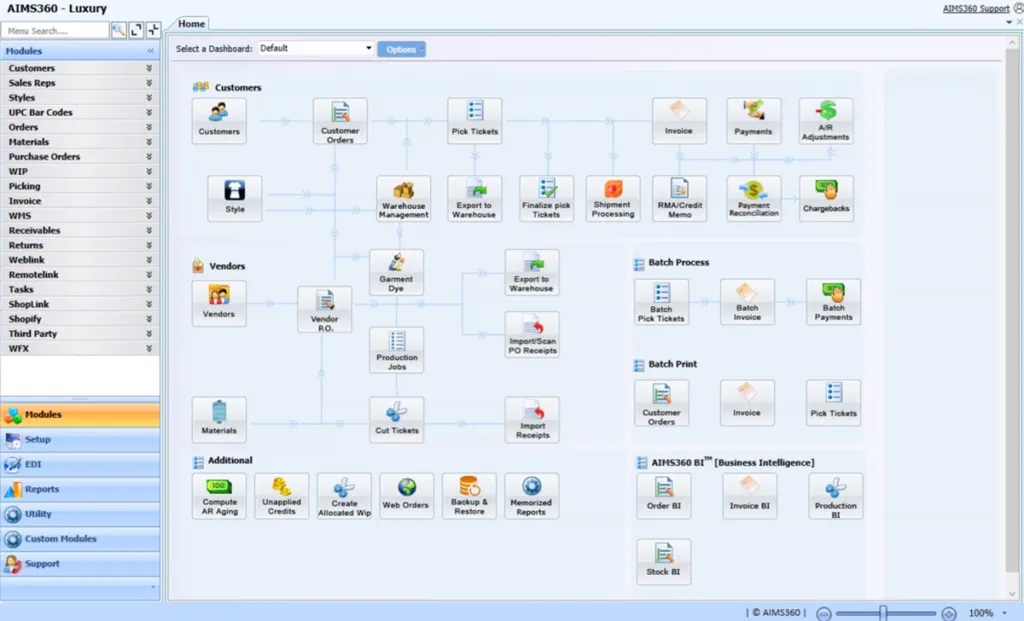Image resolution: width=1024 pixels, height=621 pixels.
Task: Open the AIMS360 Support link
Action: coord(976,8)
